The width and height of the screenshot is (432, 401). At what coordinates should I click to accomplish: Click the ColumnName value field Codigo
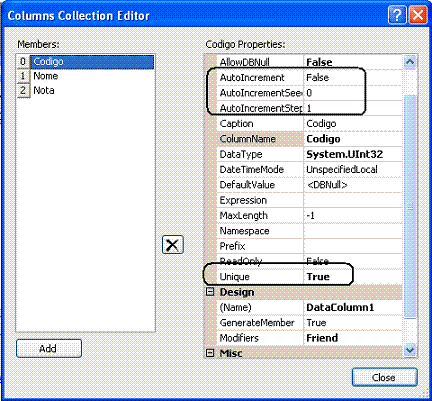click(x=353, y=139)
